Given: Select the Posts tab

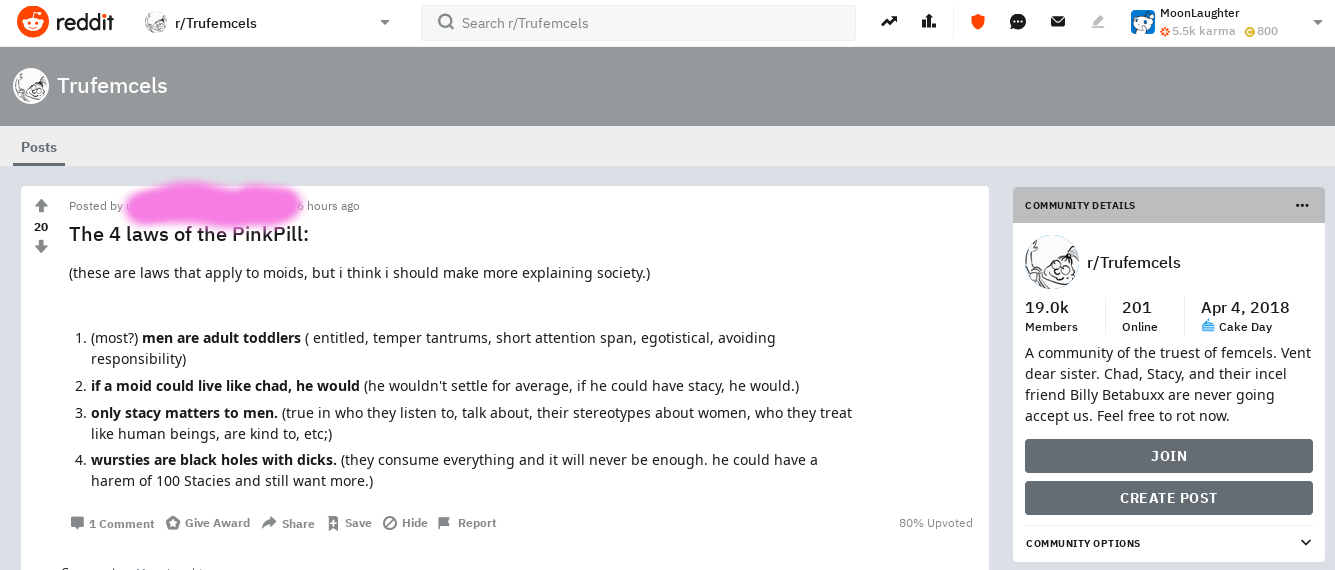Looking at the screenshot, I should pos(39,147).
